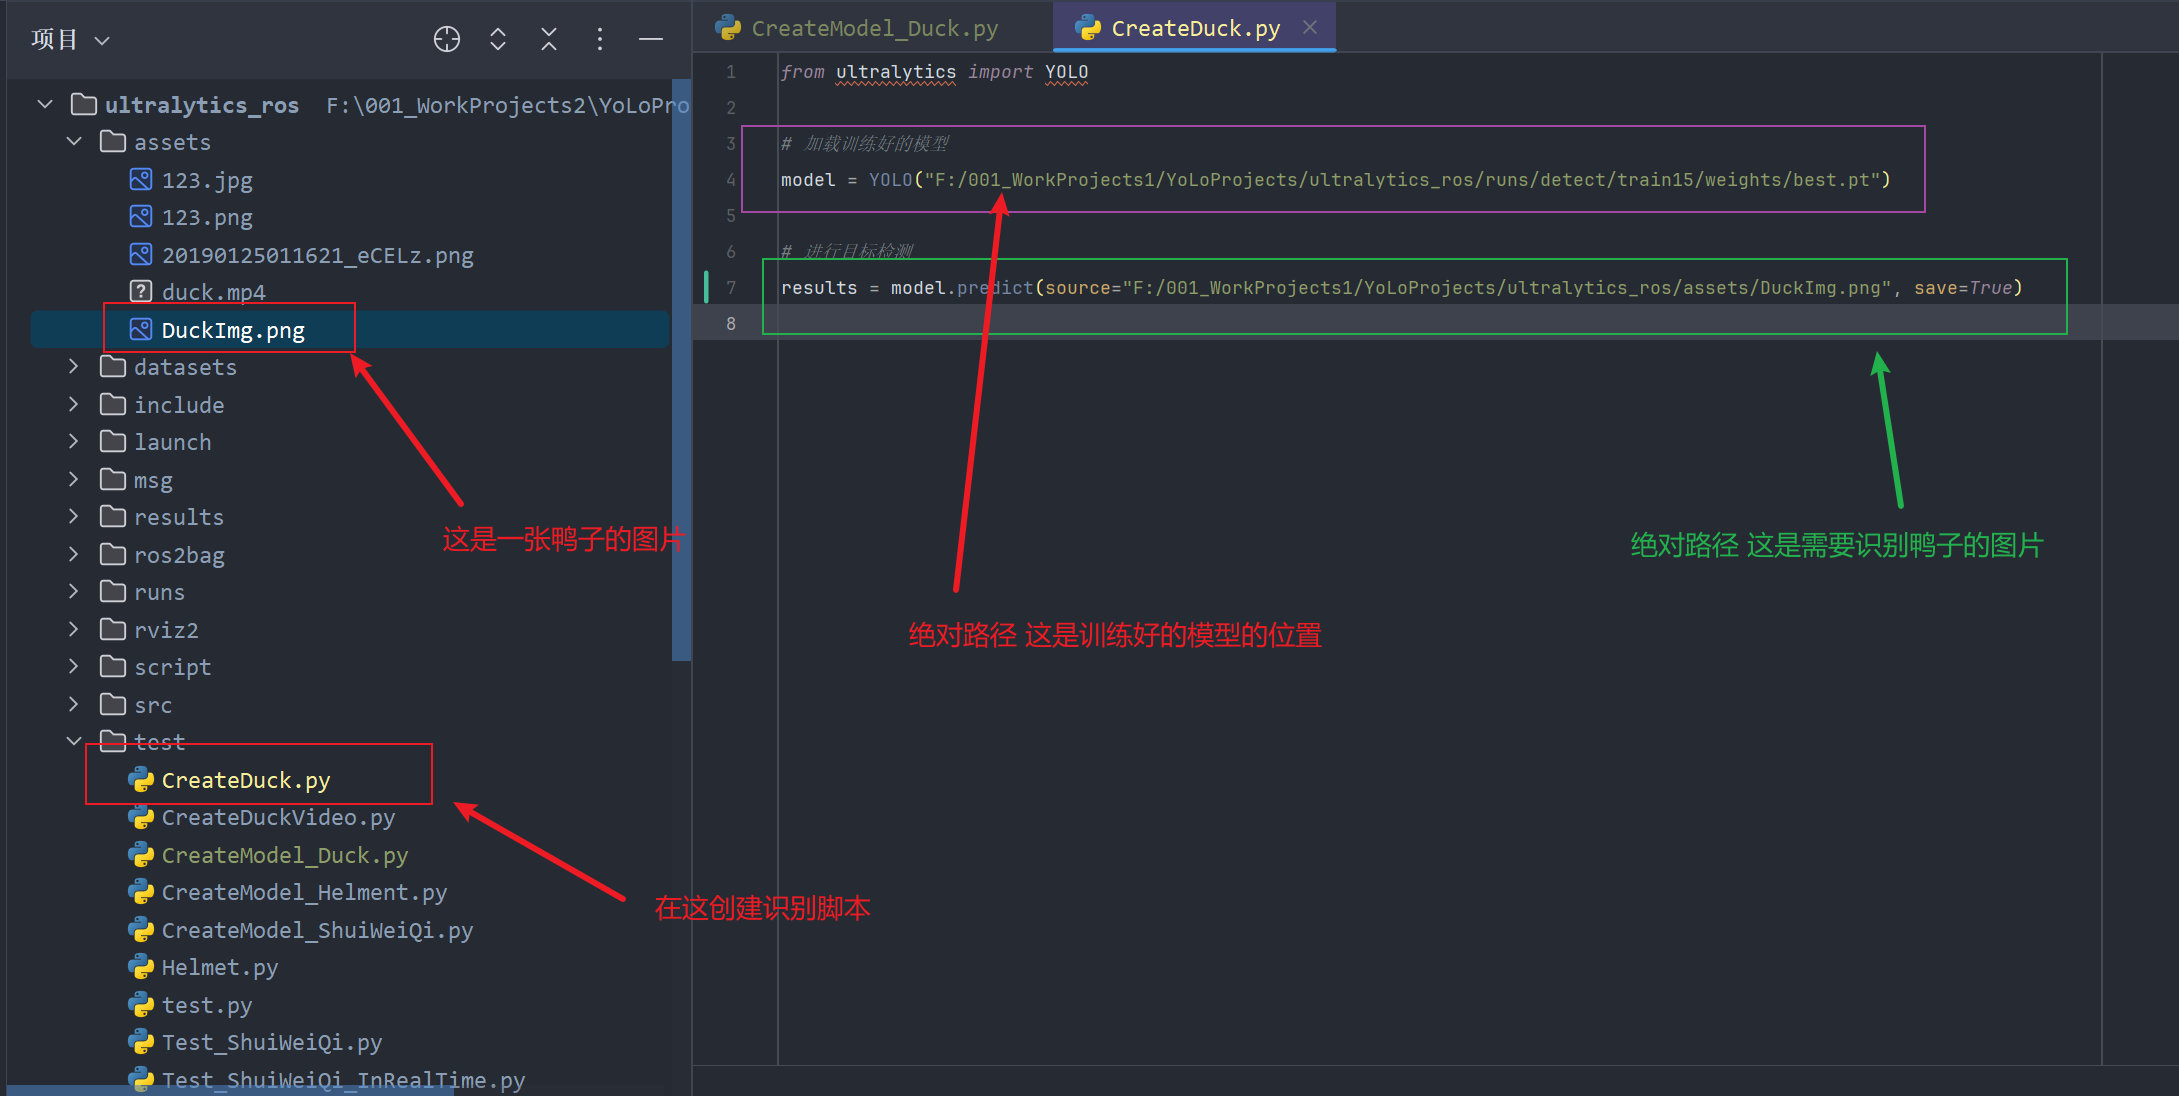Select the results folder
This screenshot has width=2179, height=1096.
pyautogui.click(x=179, y=517)
